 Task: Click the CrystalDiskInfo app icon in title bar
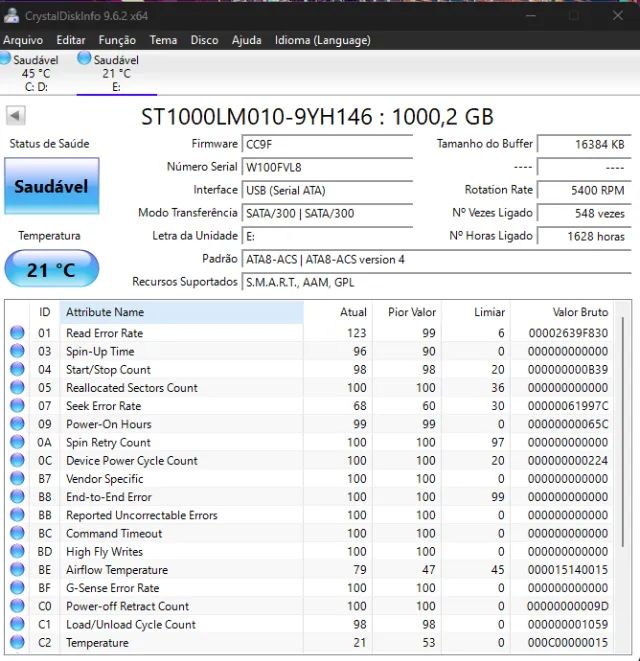coord(11,16)
